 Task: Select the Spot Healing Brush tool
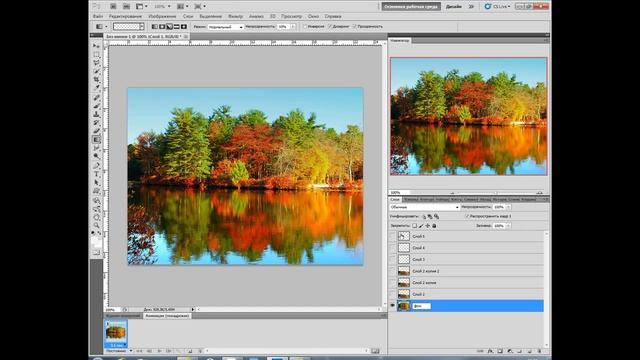pos(96,98)
